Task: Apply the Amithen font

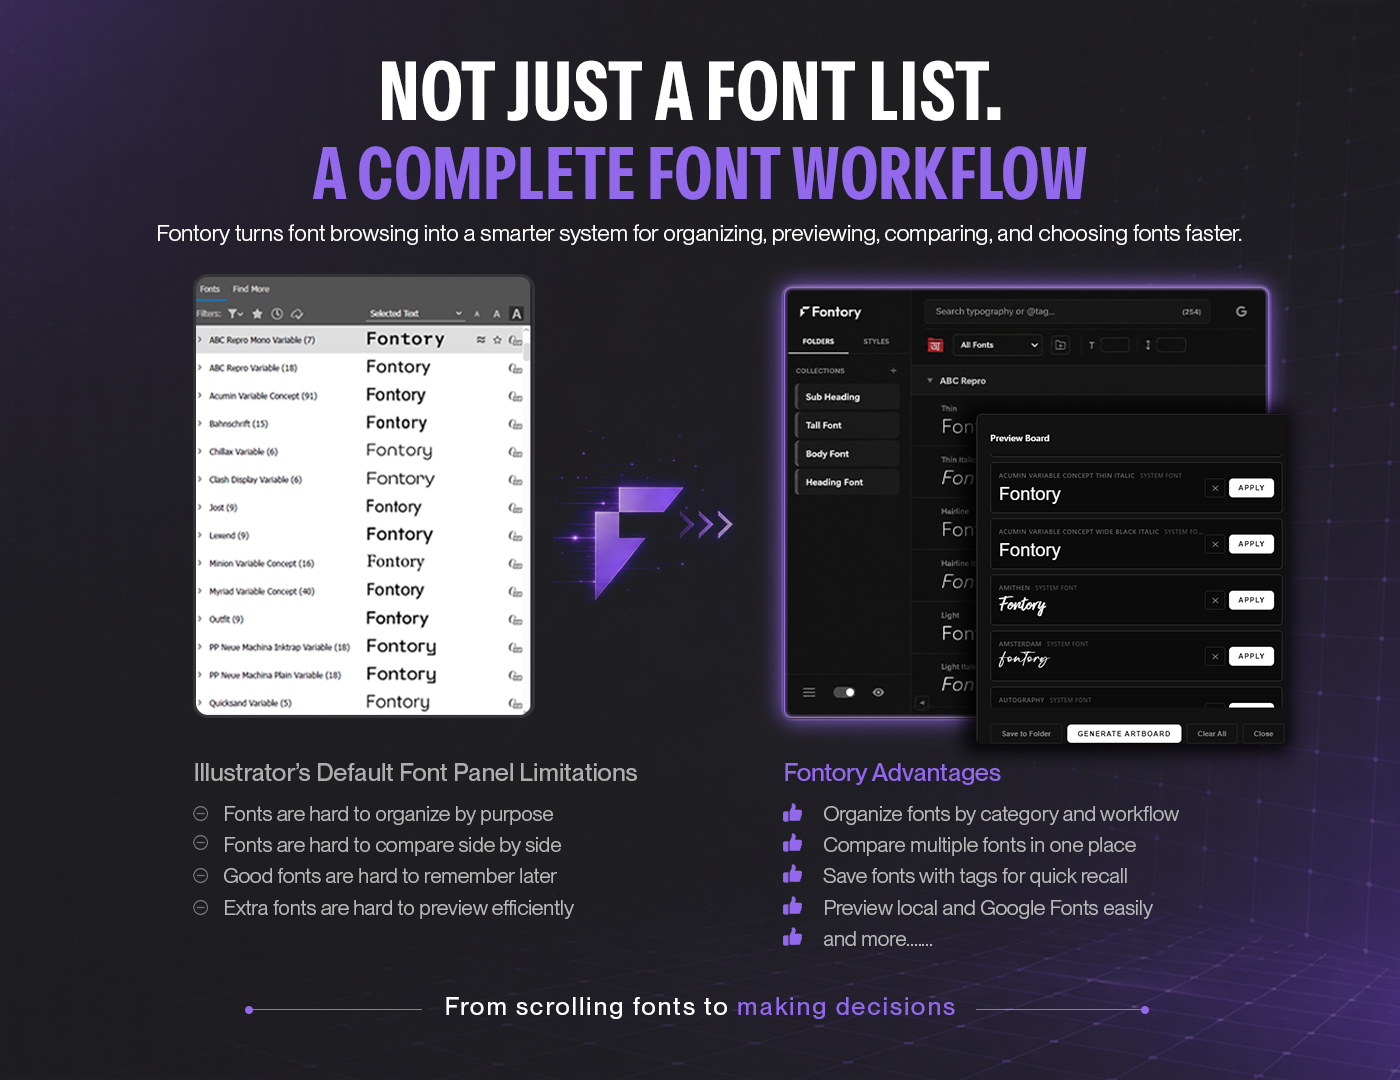Action: [1251, 600]
